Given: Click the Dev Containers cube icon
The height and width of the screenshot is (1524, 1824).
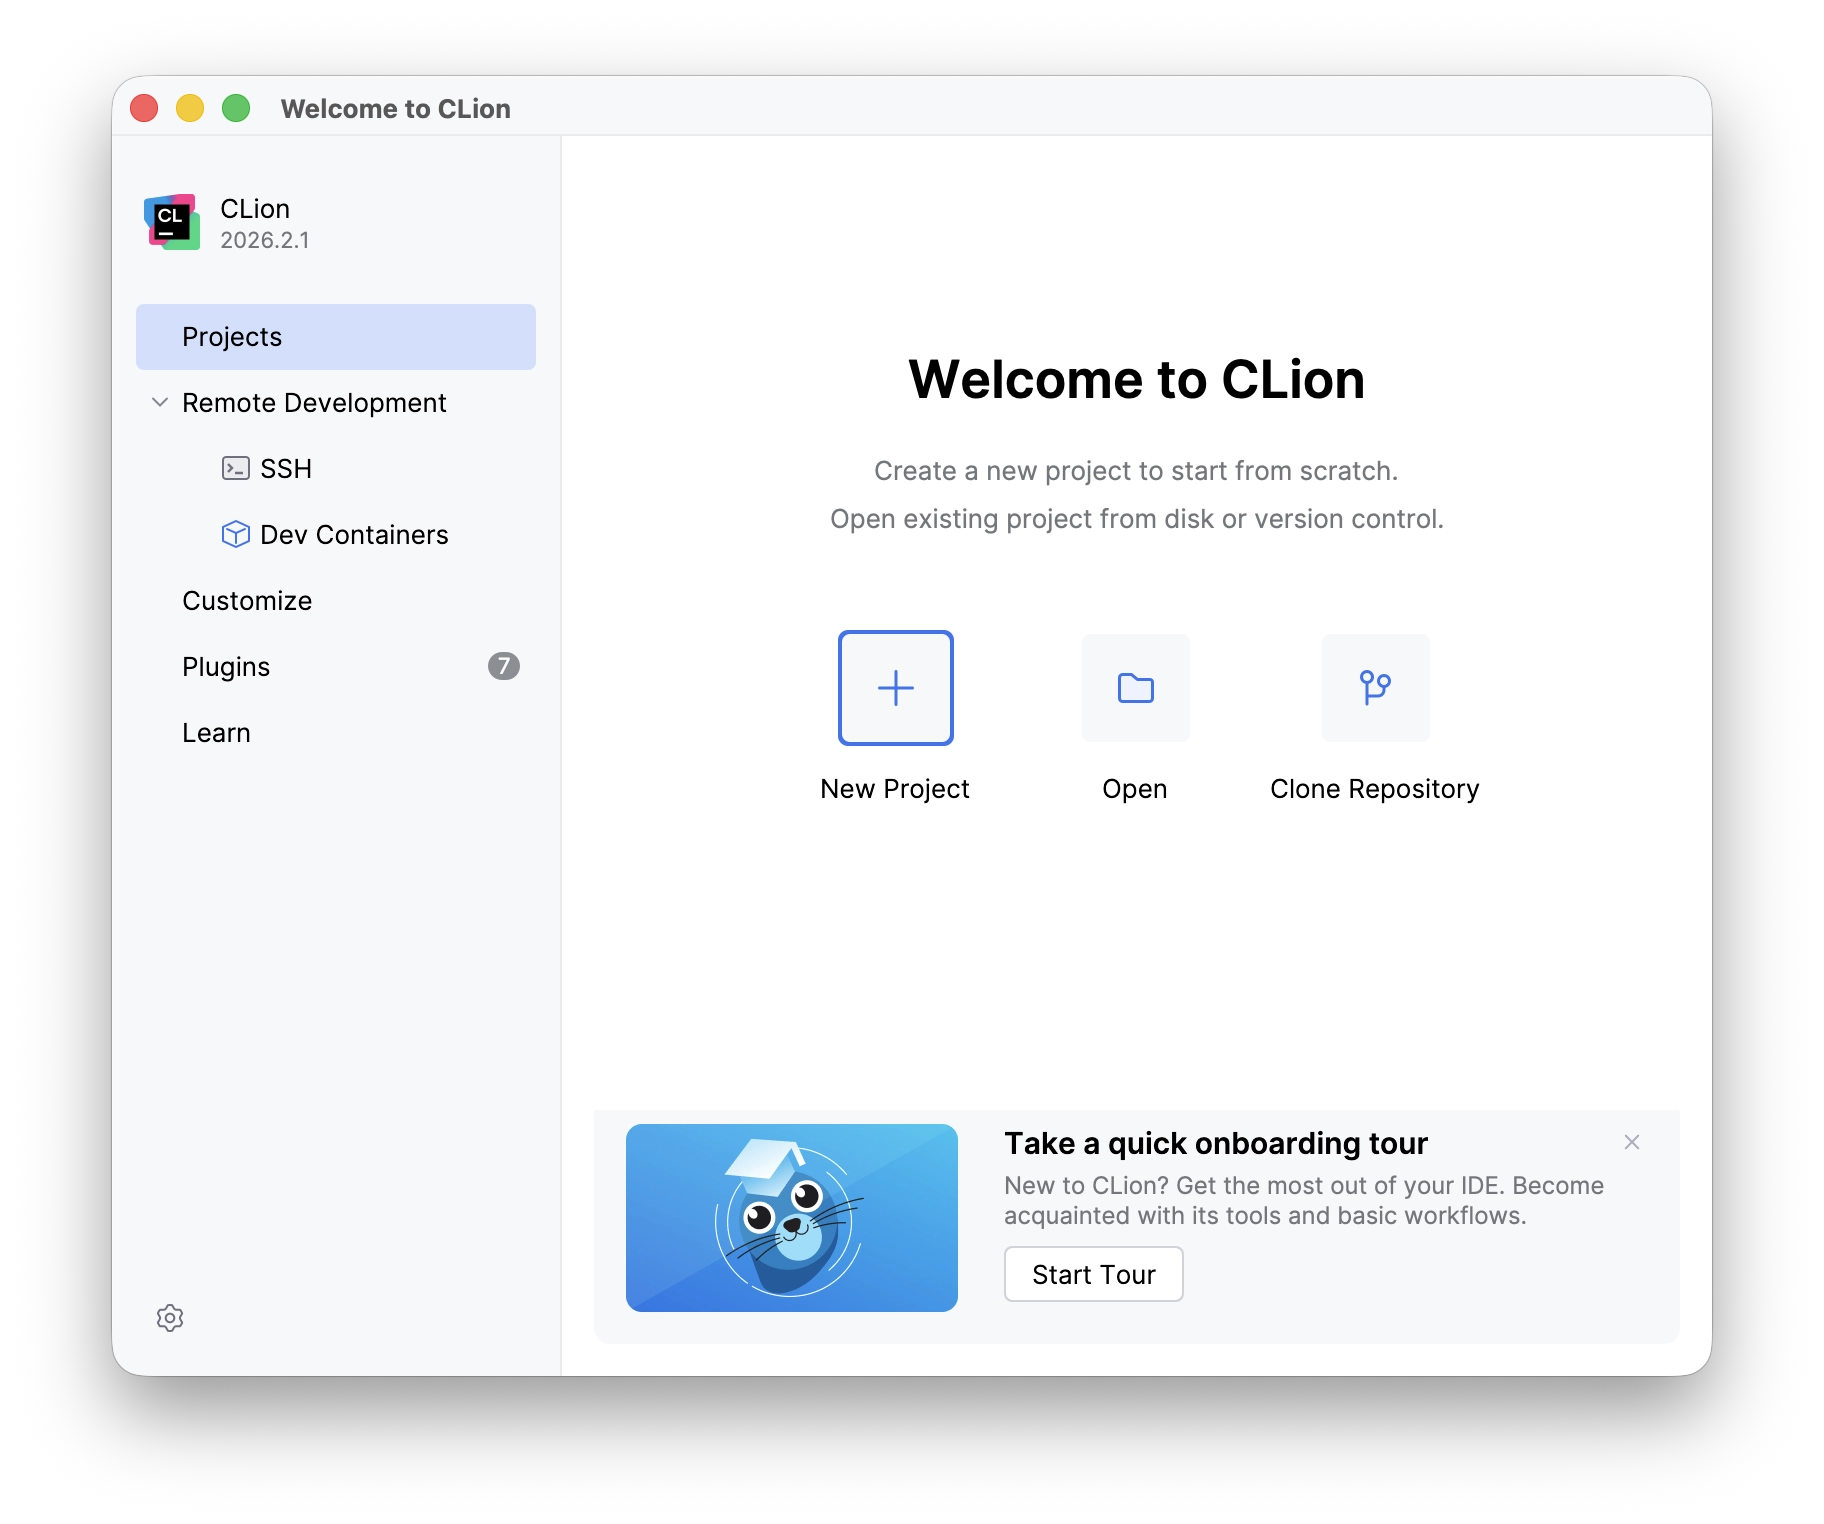Looking at the screenshot, I should (236, 534).
